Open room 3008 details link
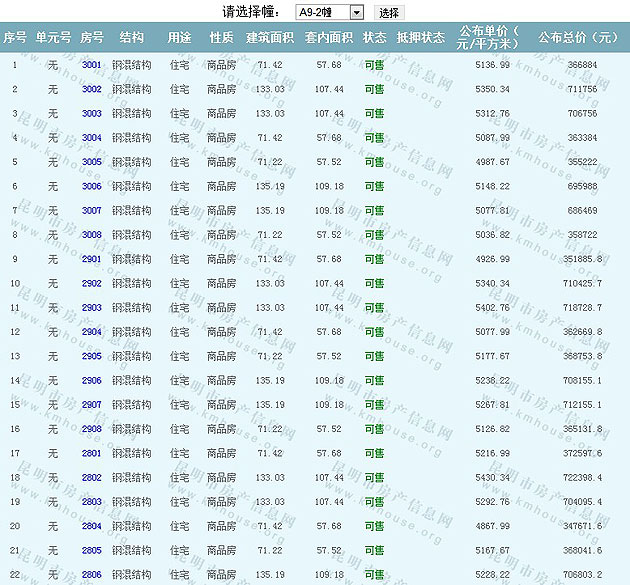Viewport: 630px width, 585px height. pos(92,235)
